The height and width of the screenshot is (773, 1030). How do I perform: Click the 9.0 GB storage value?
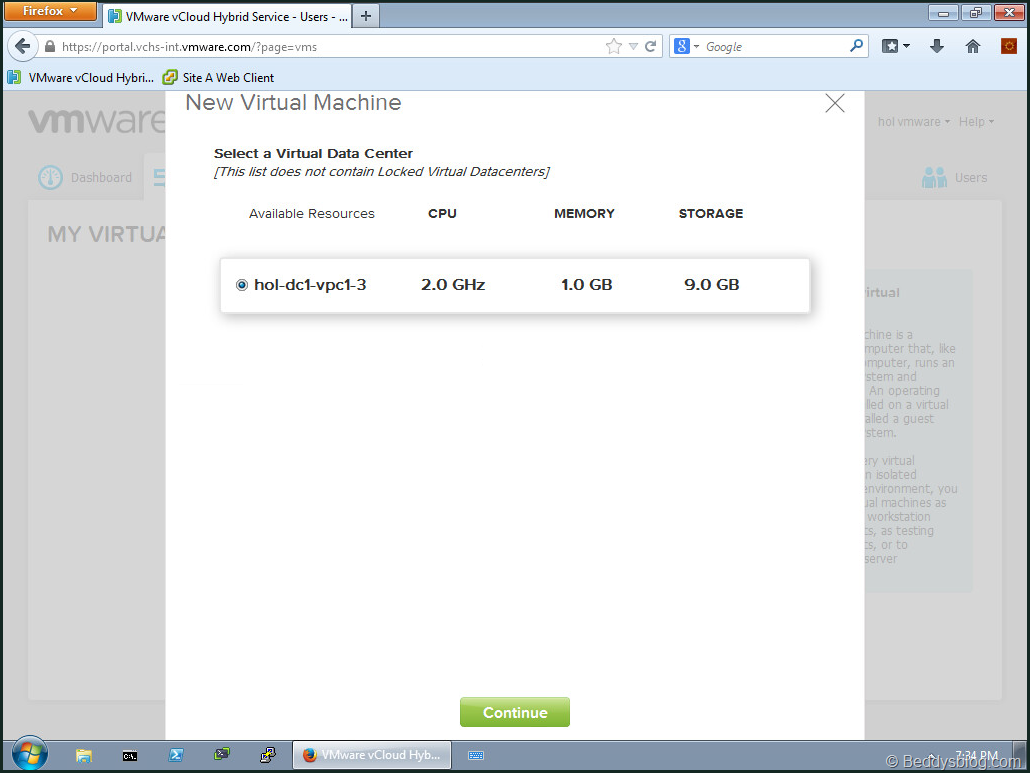pos(712,284)
